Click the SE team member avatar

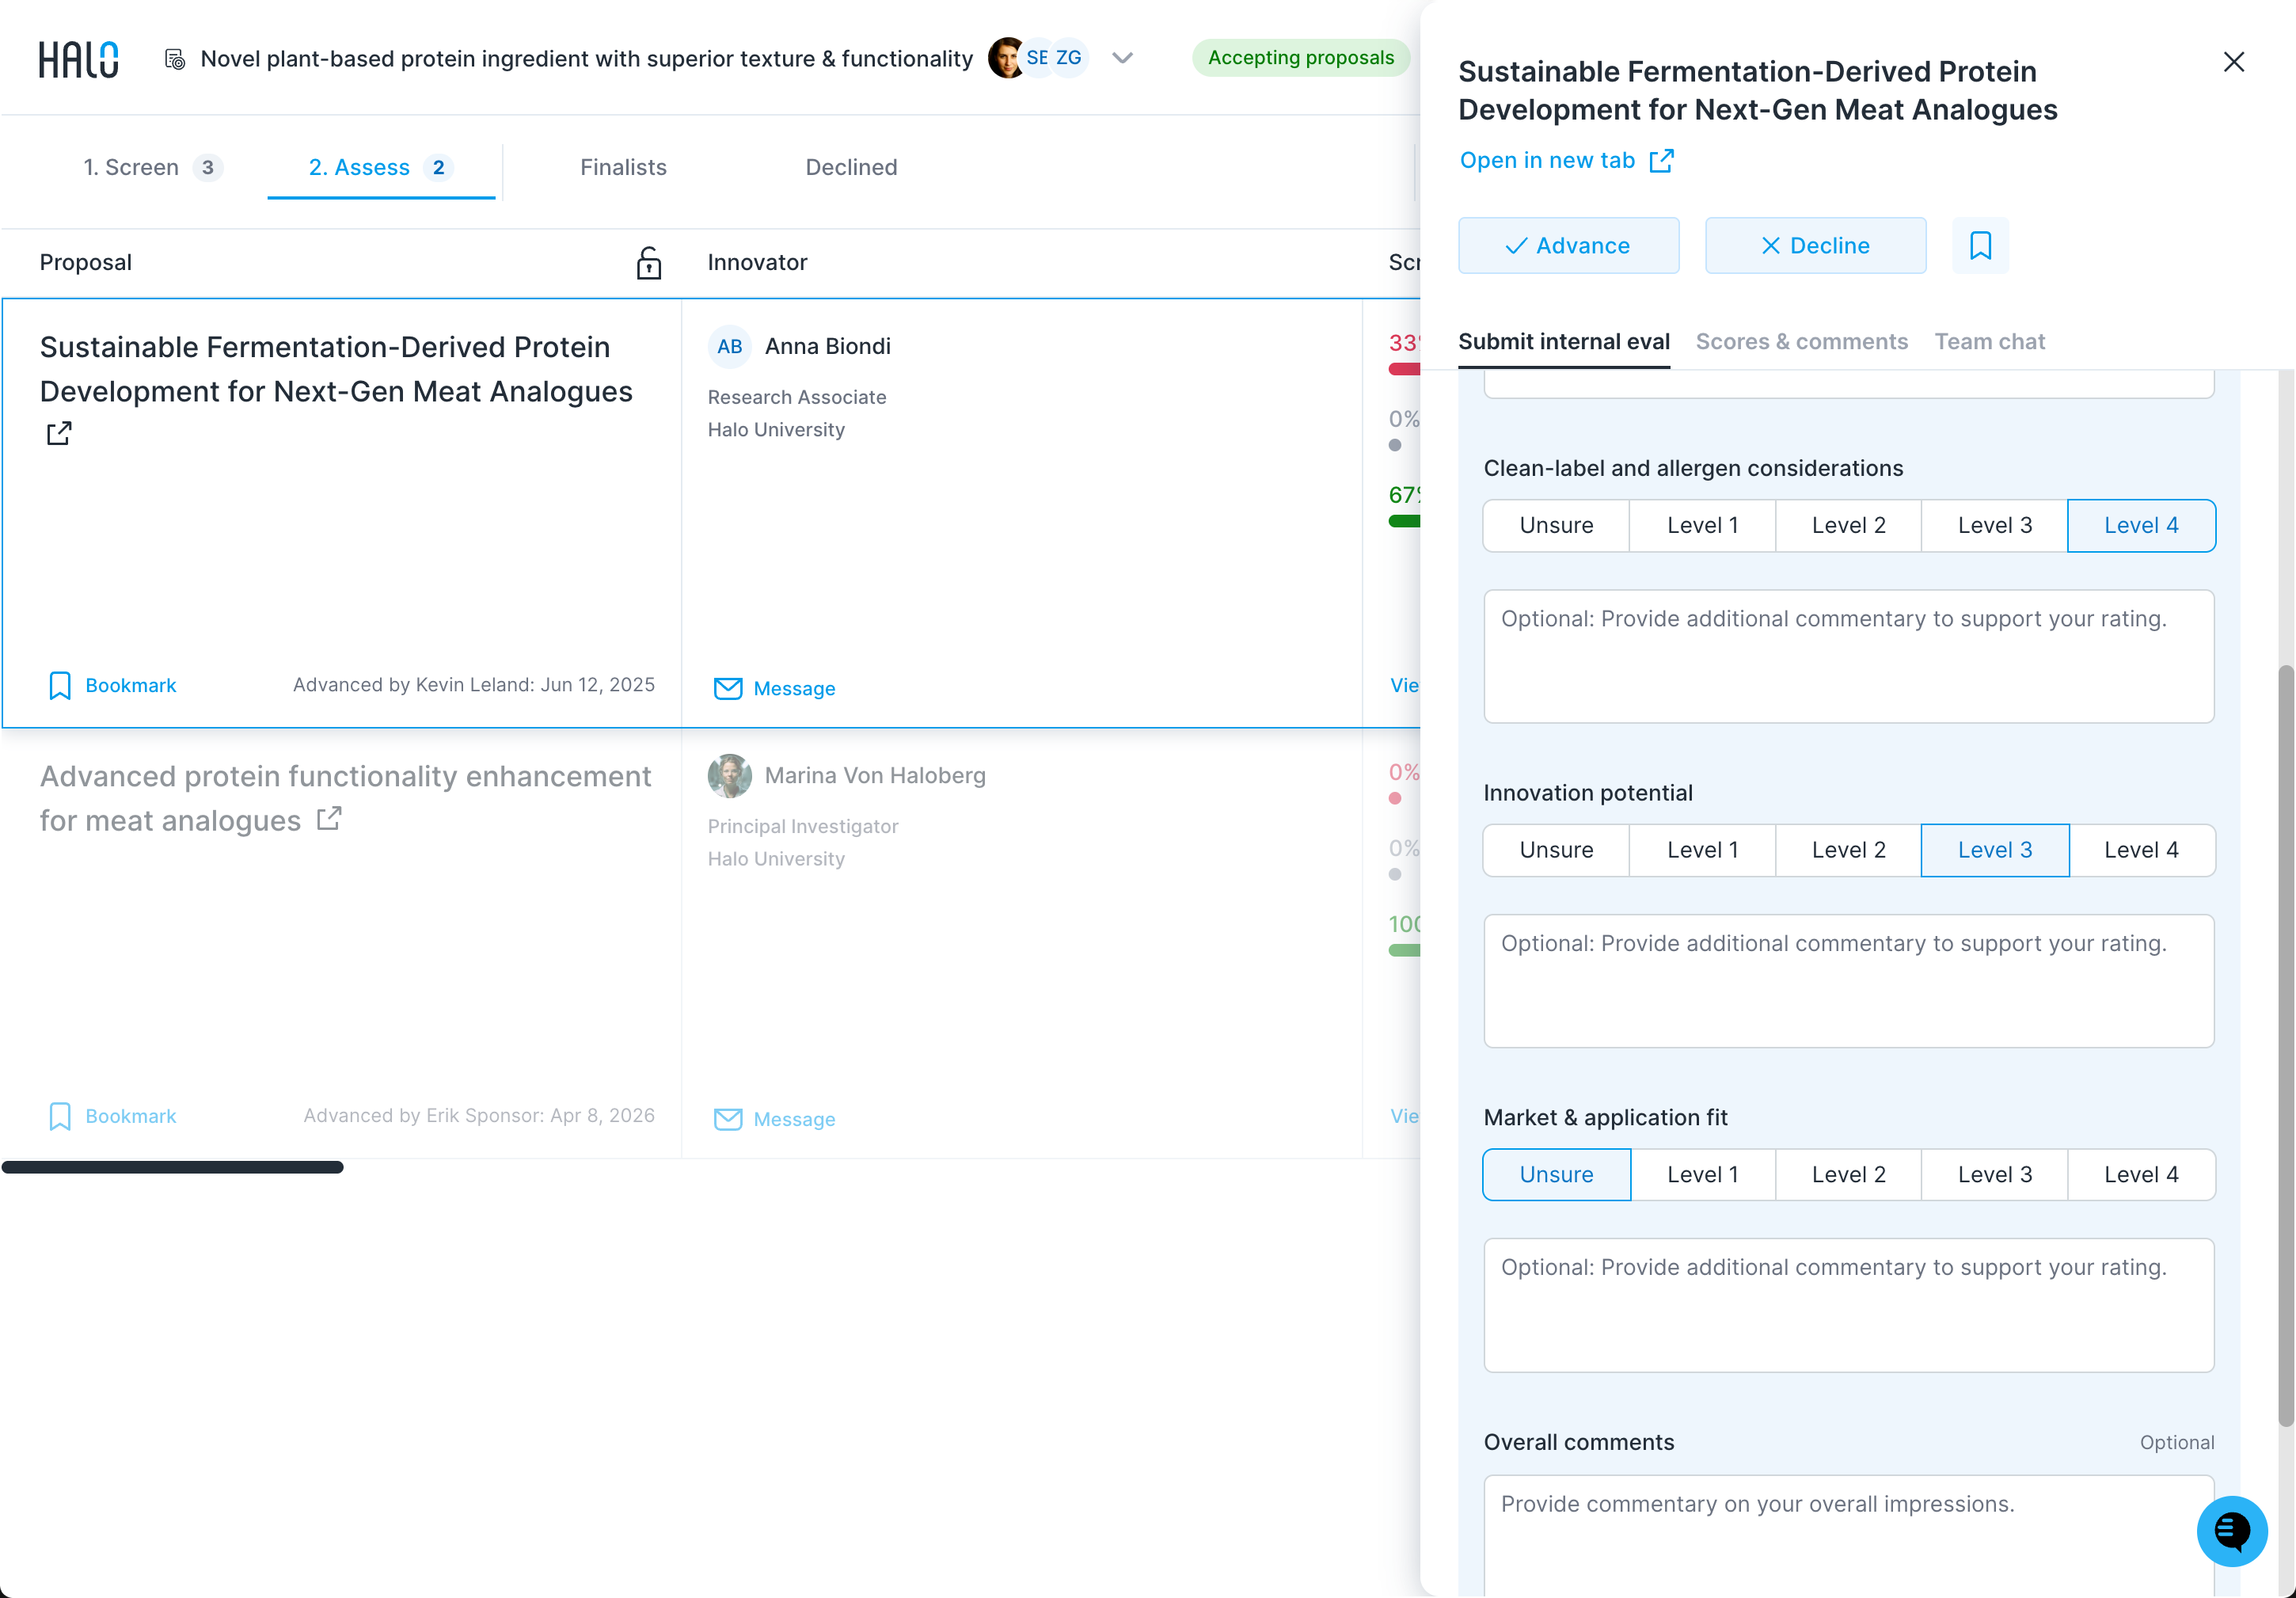pyautogui.click(x=1037, y=58)
